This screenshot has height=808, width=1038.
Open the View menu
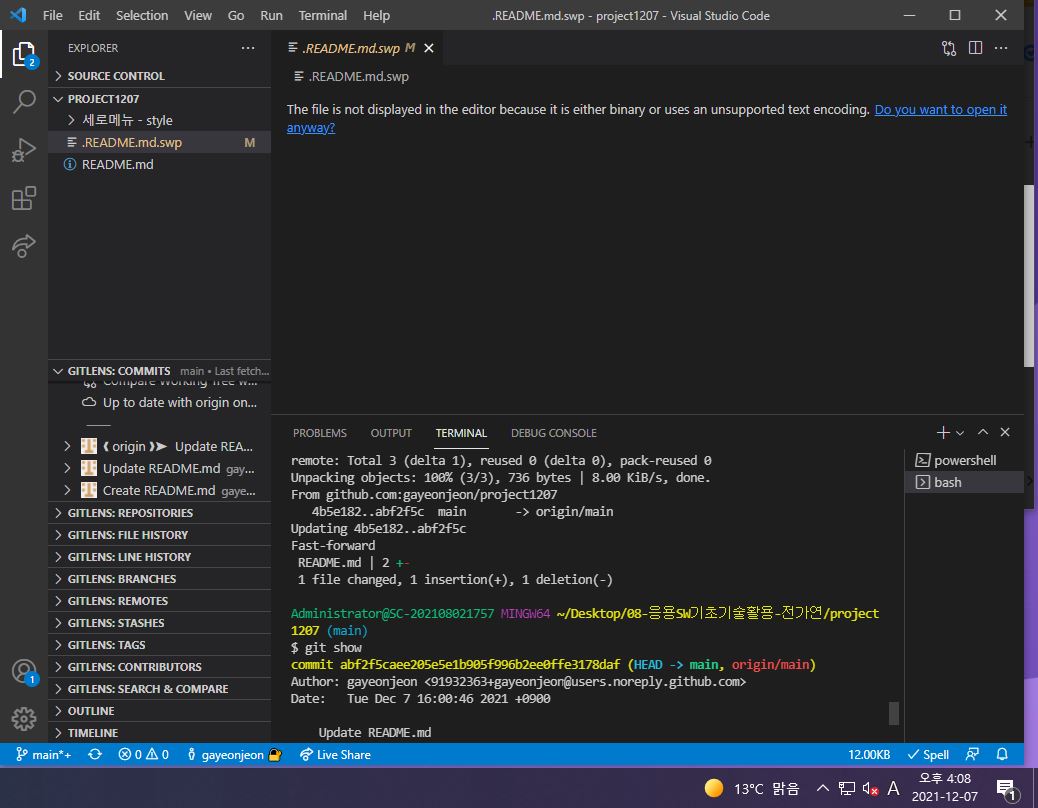click(197, 15)
